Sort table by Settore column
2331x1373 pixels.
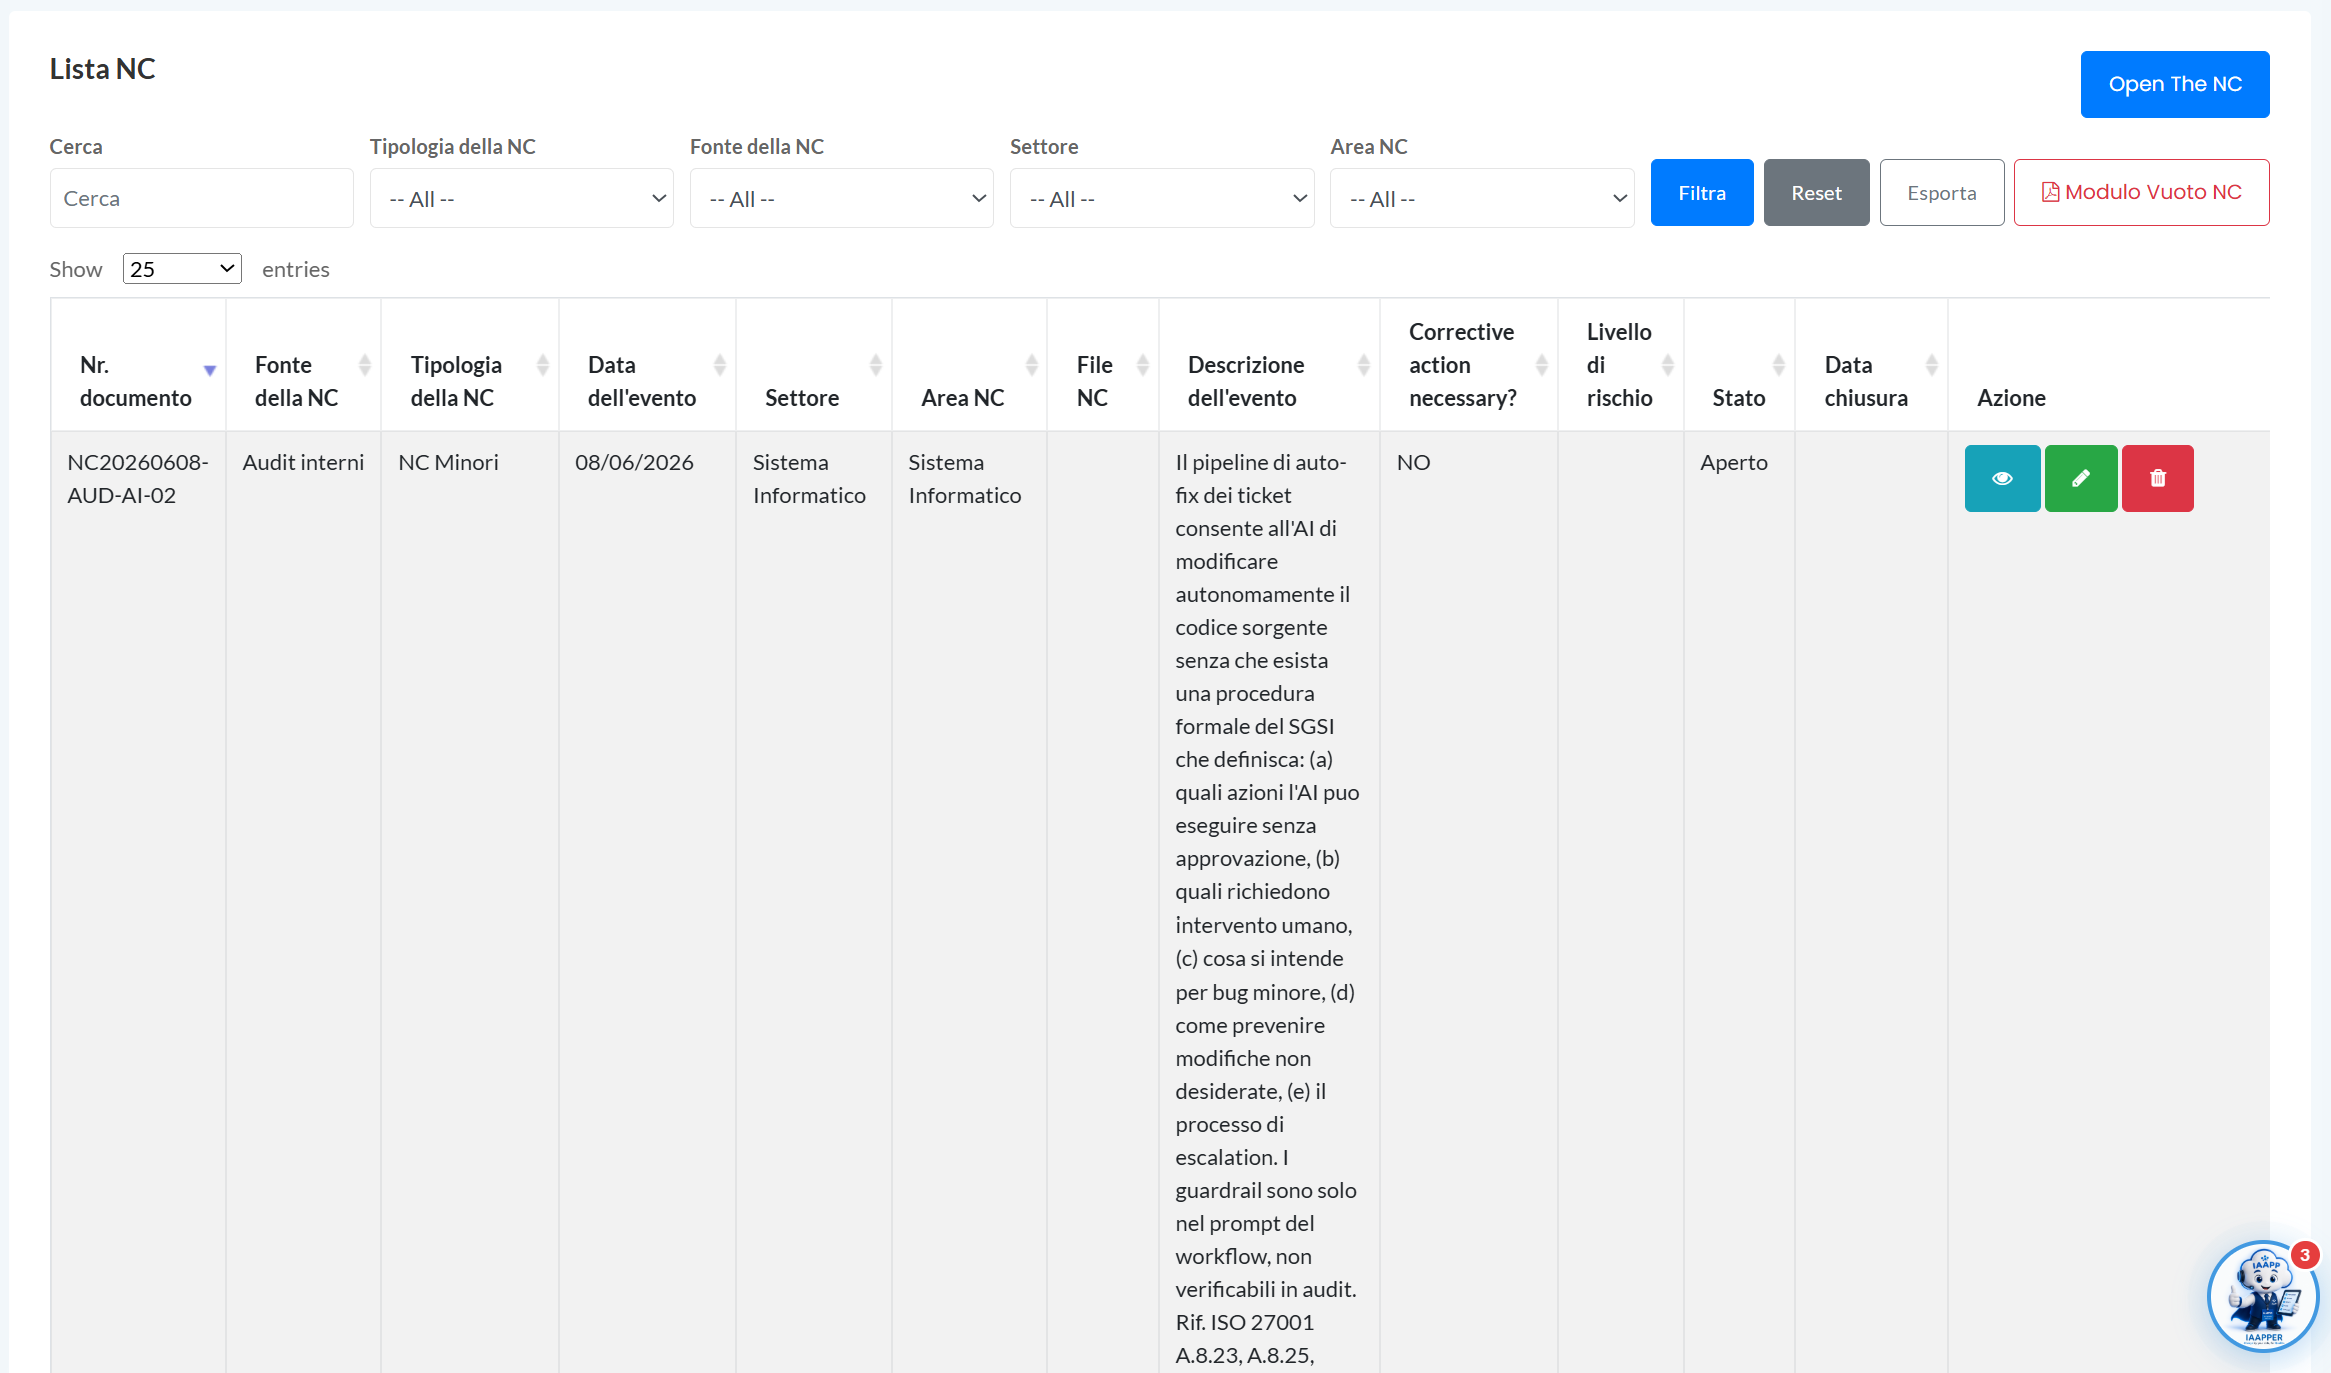[x=814, y=365]
